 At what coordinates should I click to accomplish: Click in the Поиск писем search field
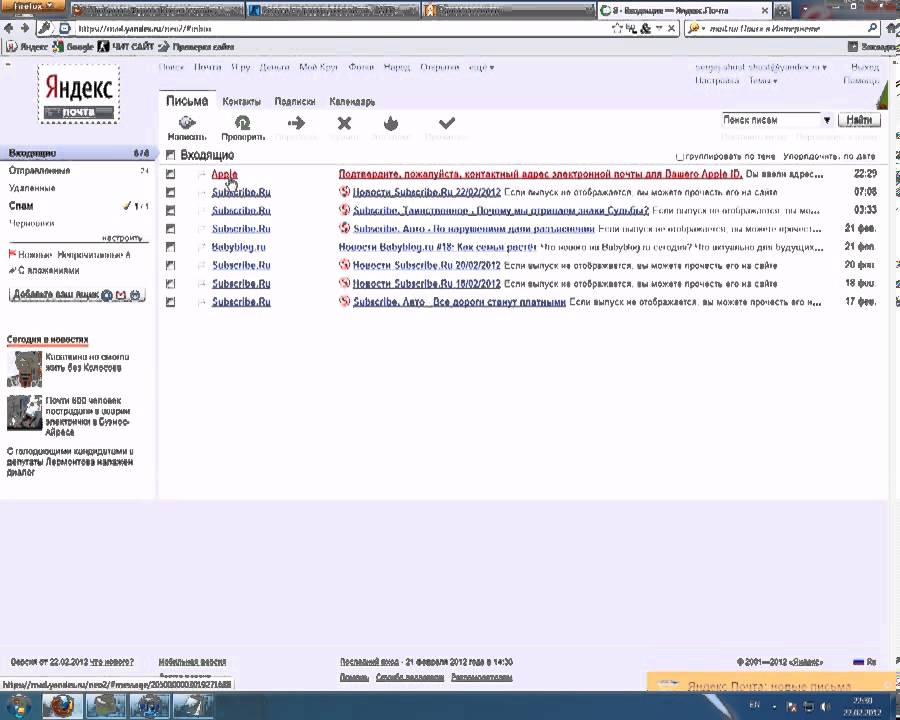771,120
